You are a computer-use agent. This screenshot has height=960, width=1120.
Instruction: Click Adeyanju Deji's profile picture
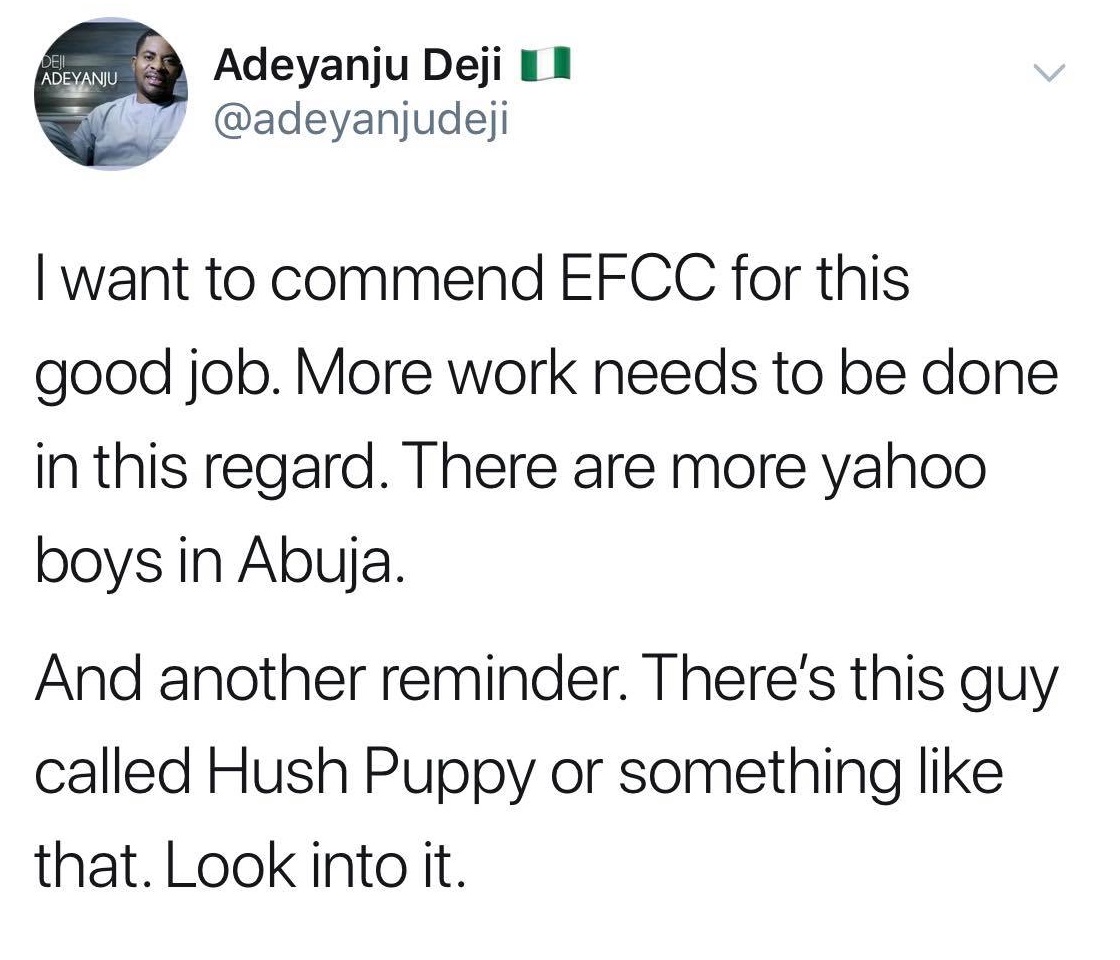(x=111, y=96)
